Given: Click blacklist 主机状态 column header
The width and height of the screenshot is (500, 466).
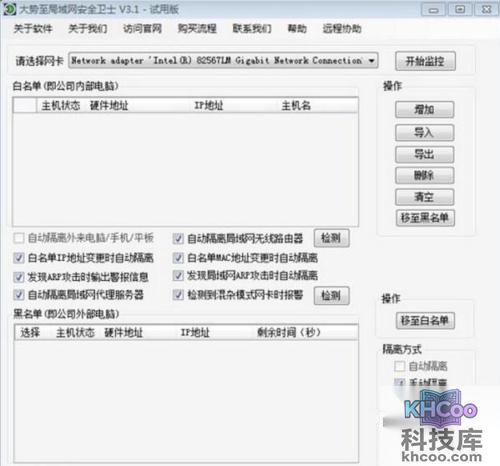Looking at the screenshot, I should coord(75,332).
